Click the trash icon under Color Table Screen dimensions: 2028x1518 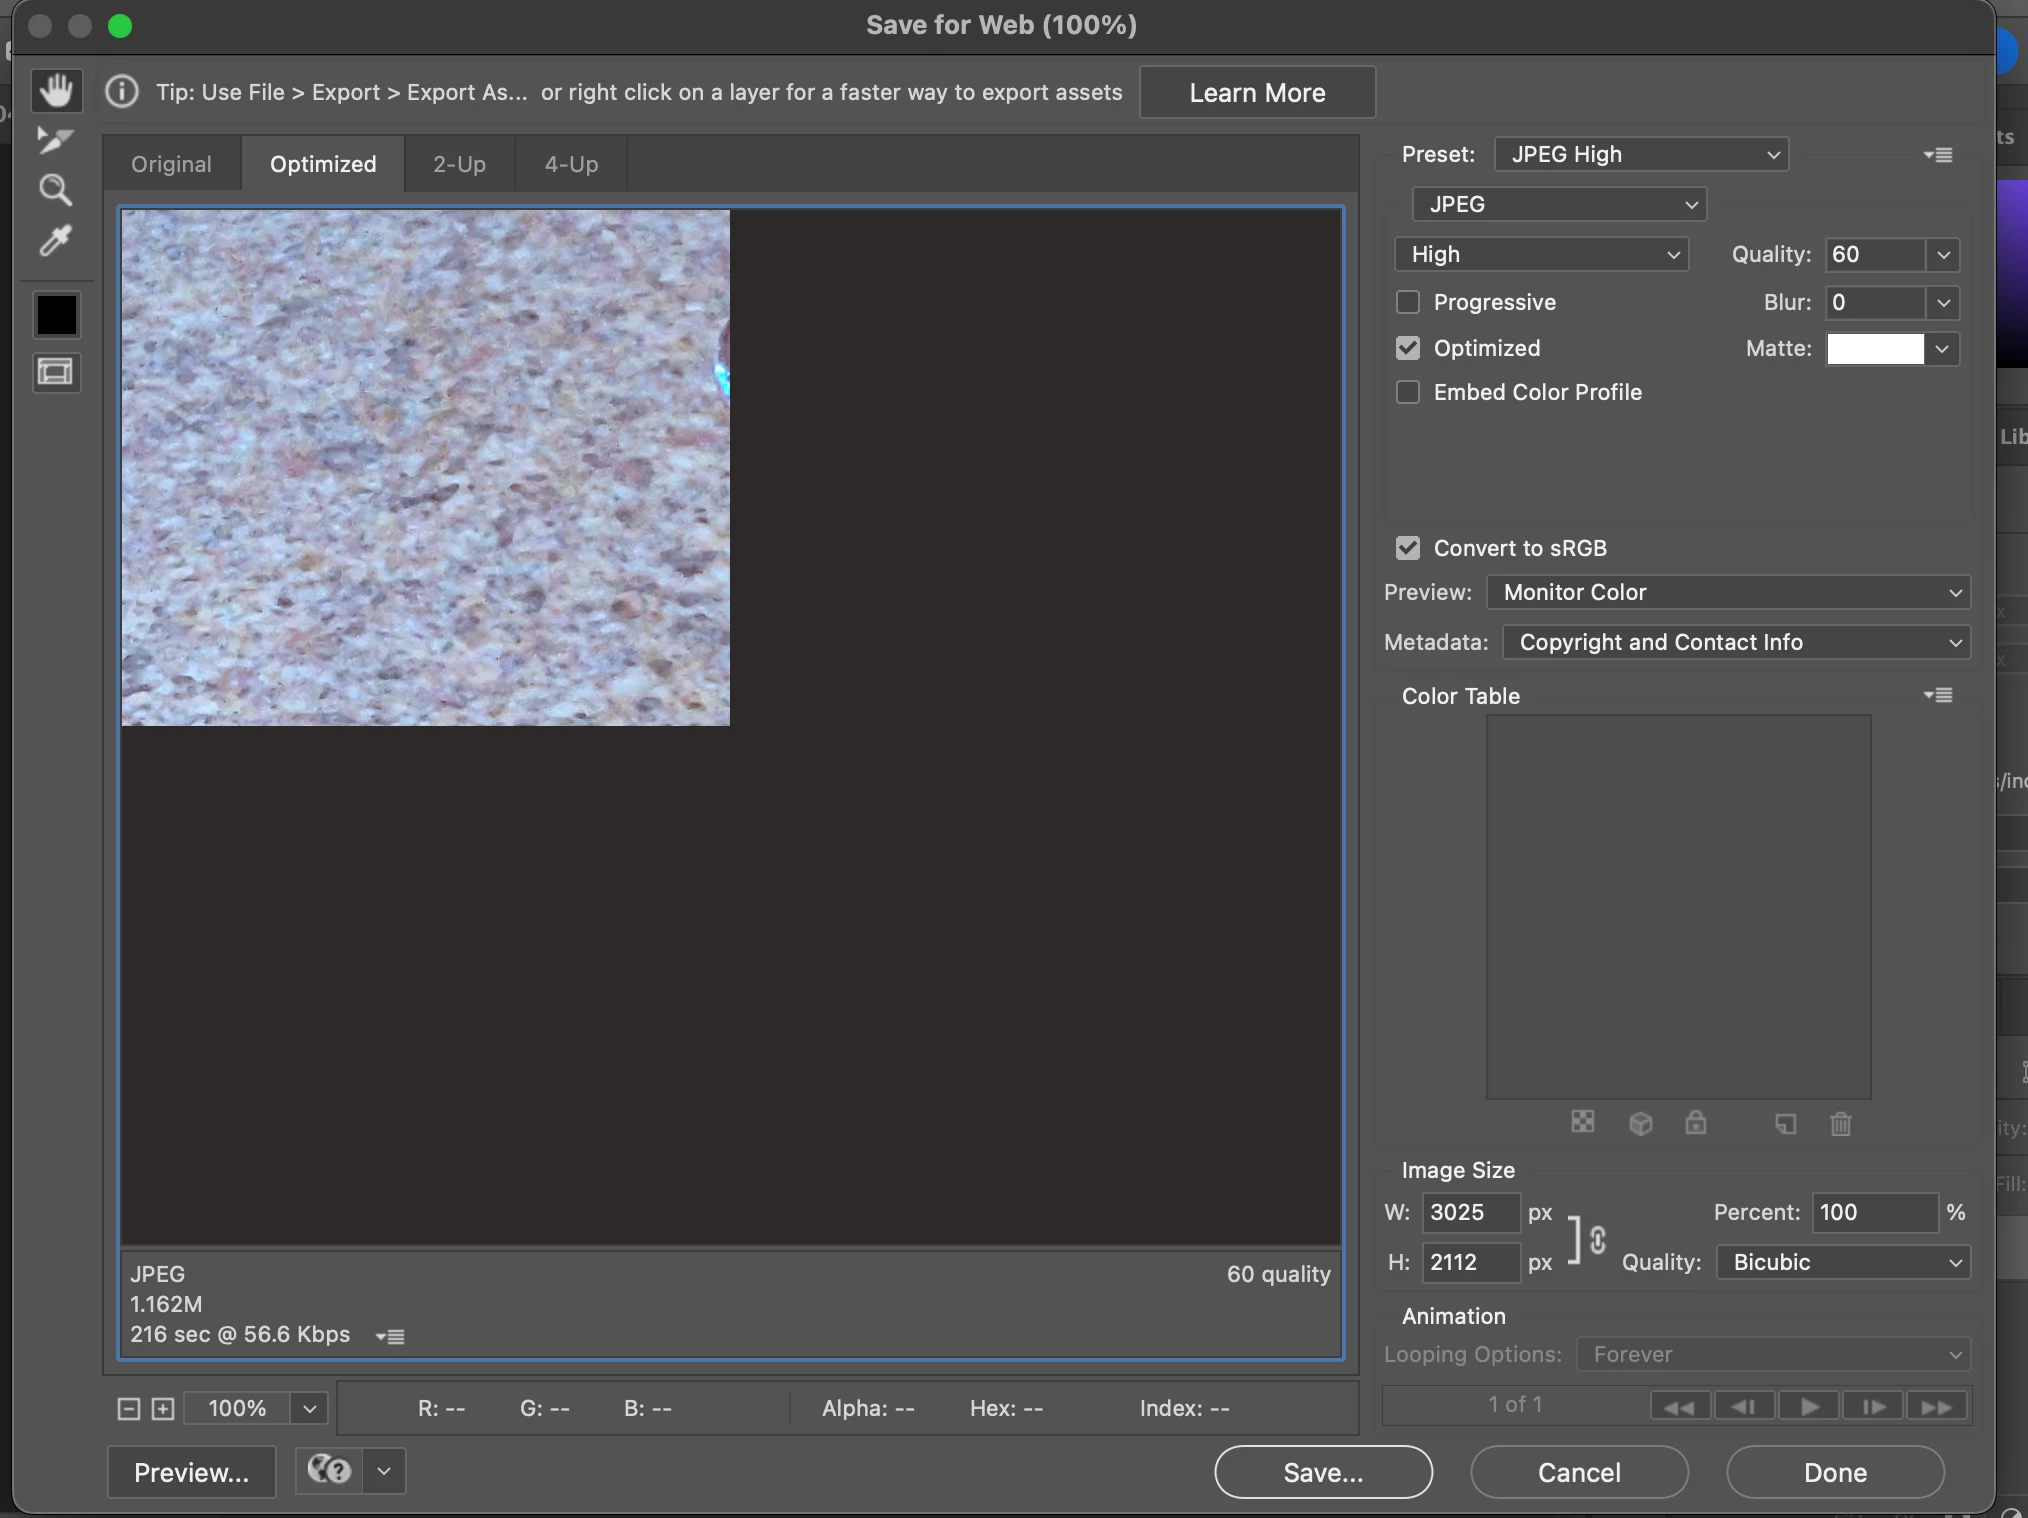click(1840, 1124)
